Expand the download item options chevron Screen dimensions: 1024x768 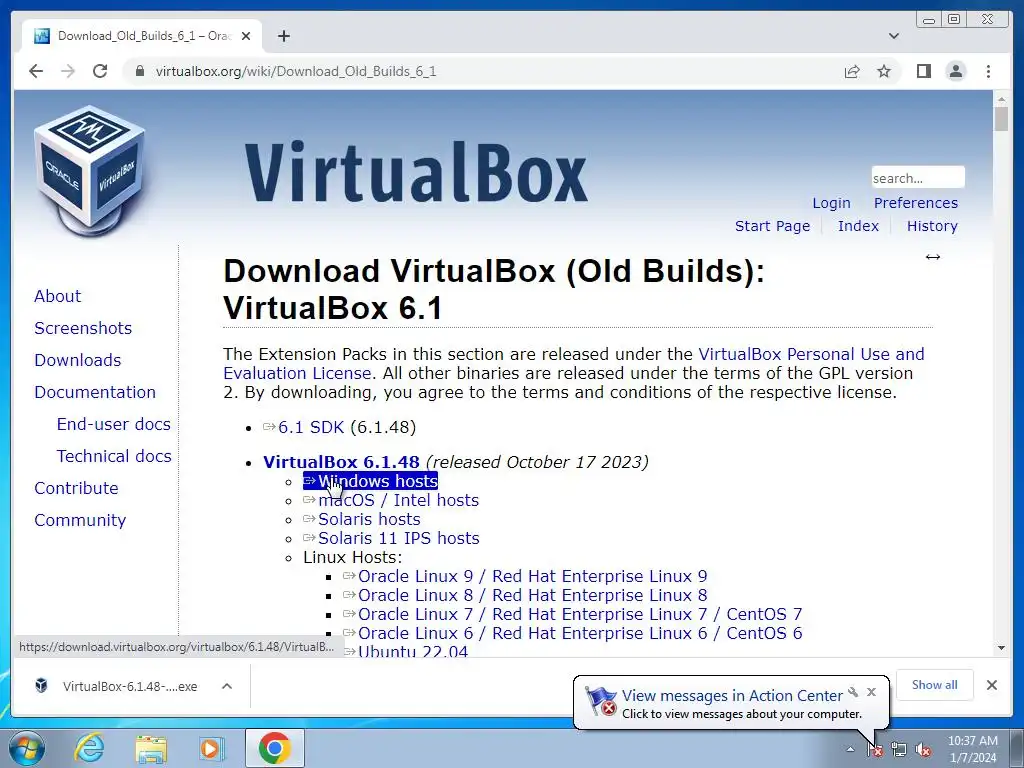227,686
